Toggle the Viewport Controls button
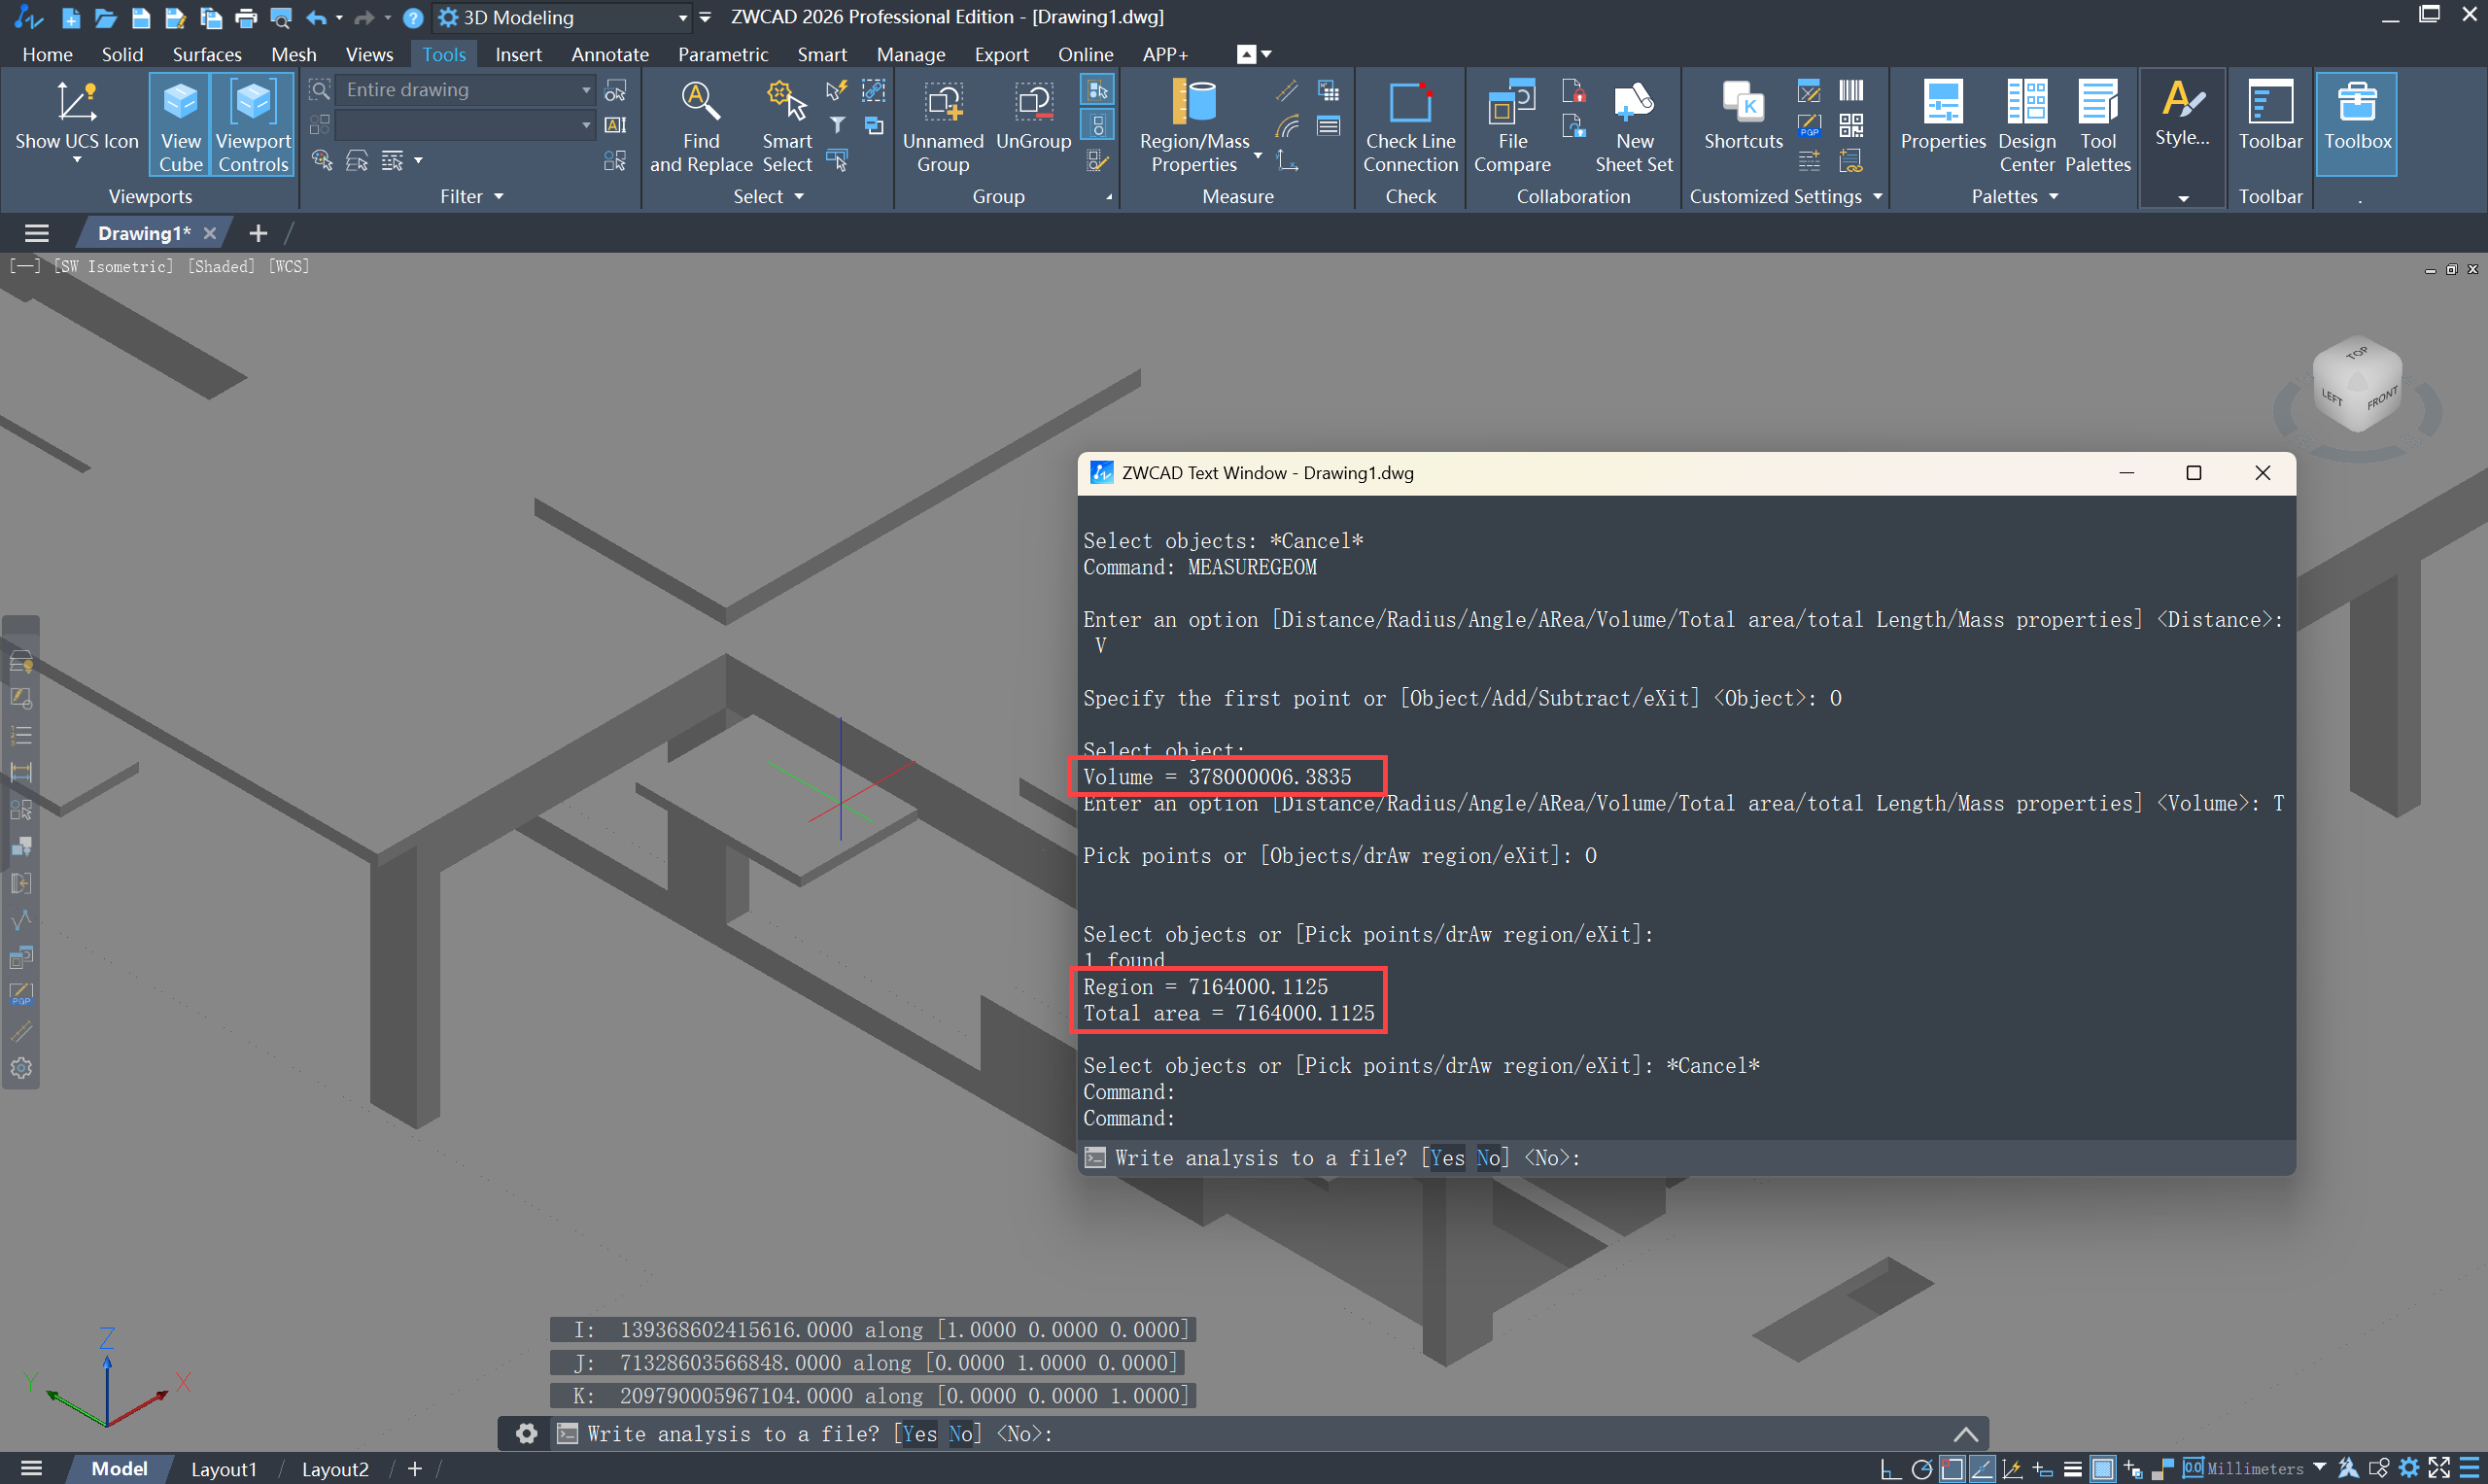The height and width of the screenshot is (1484, 2488). tap(253, 124)
